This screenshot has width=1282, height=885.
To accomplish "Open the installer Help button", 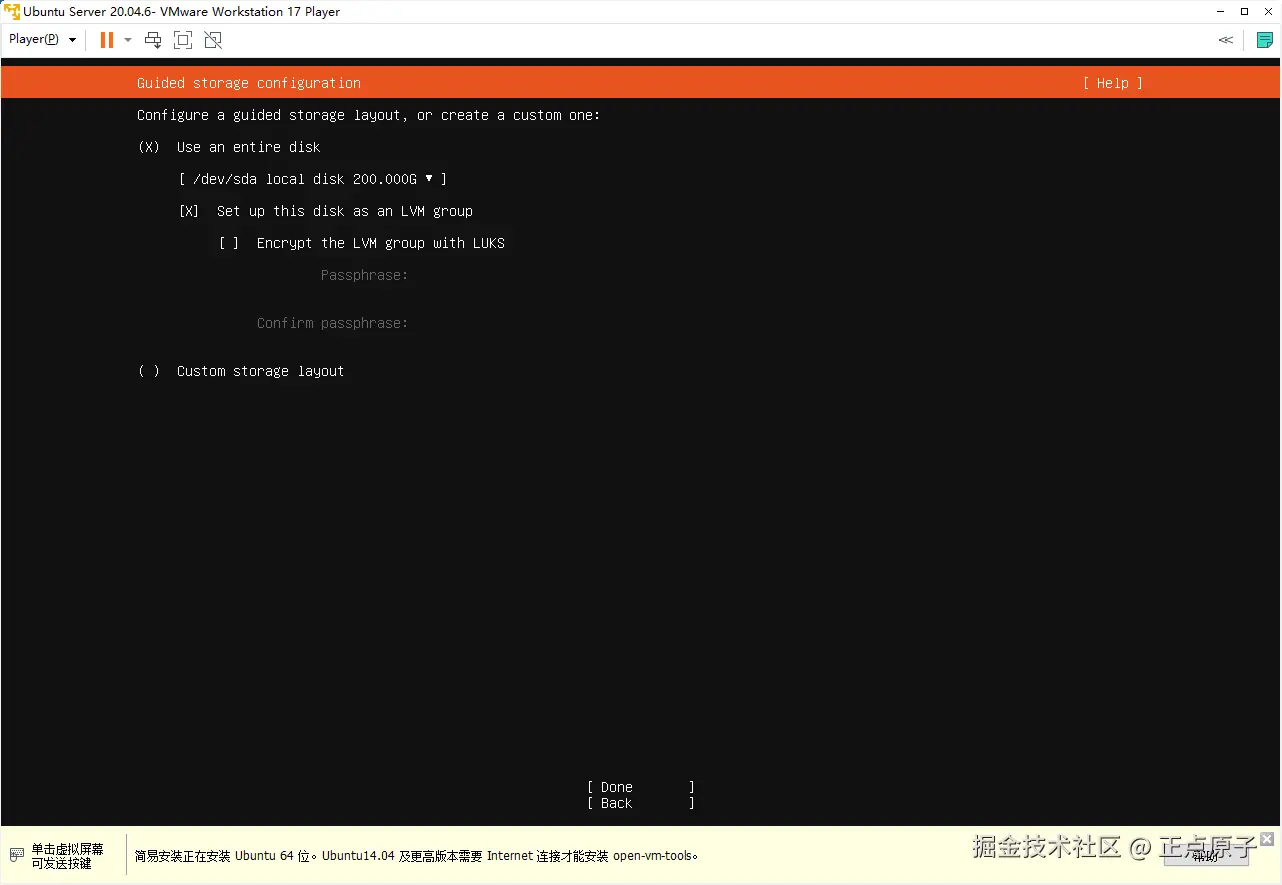I will 1112,83.
